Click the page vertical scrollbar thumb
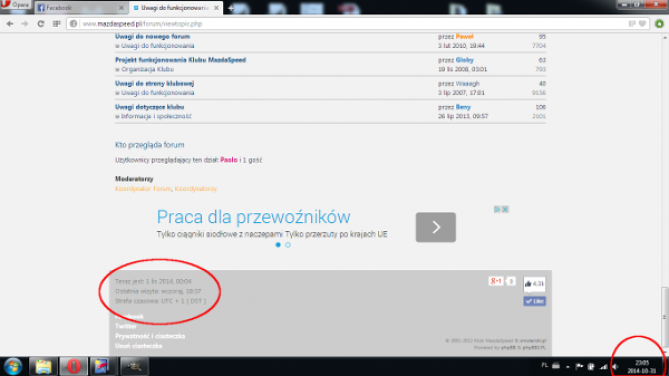The image size is (669, 376). [x=664, y=316]
